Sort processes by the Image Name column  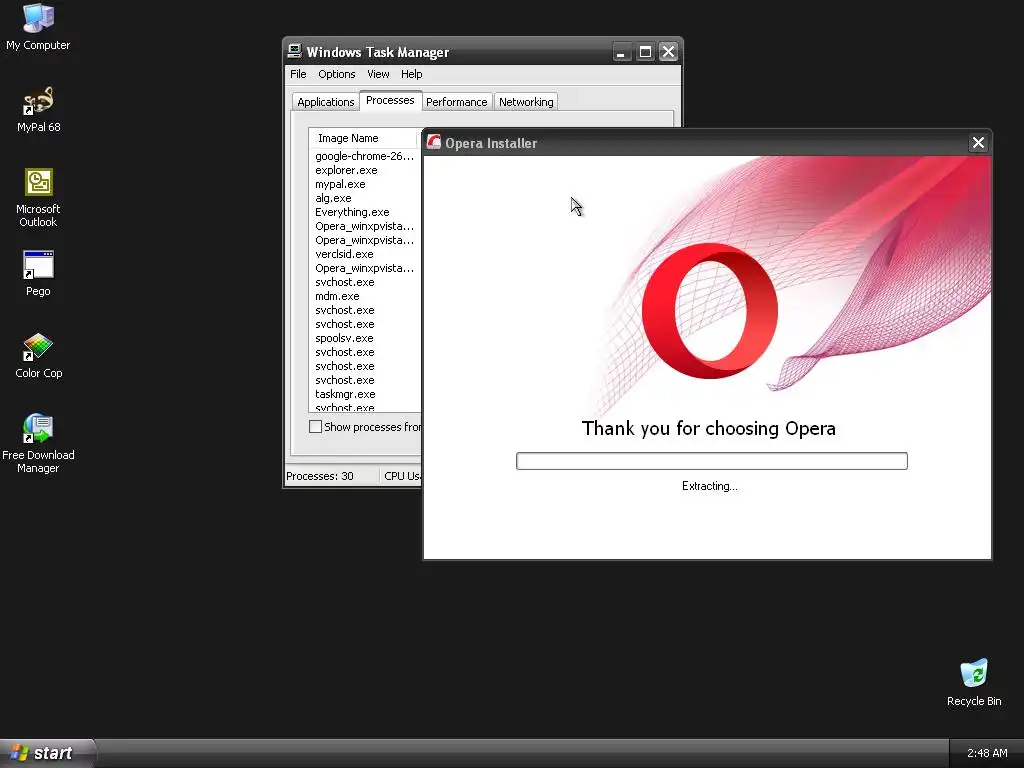click(x=362, y=138)
